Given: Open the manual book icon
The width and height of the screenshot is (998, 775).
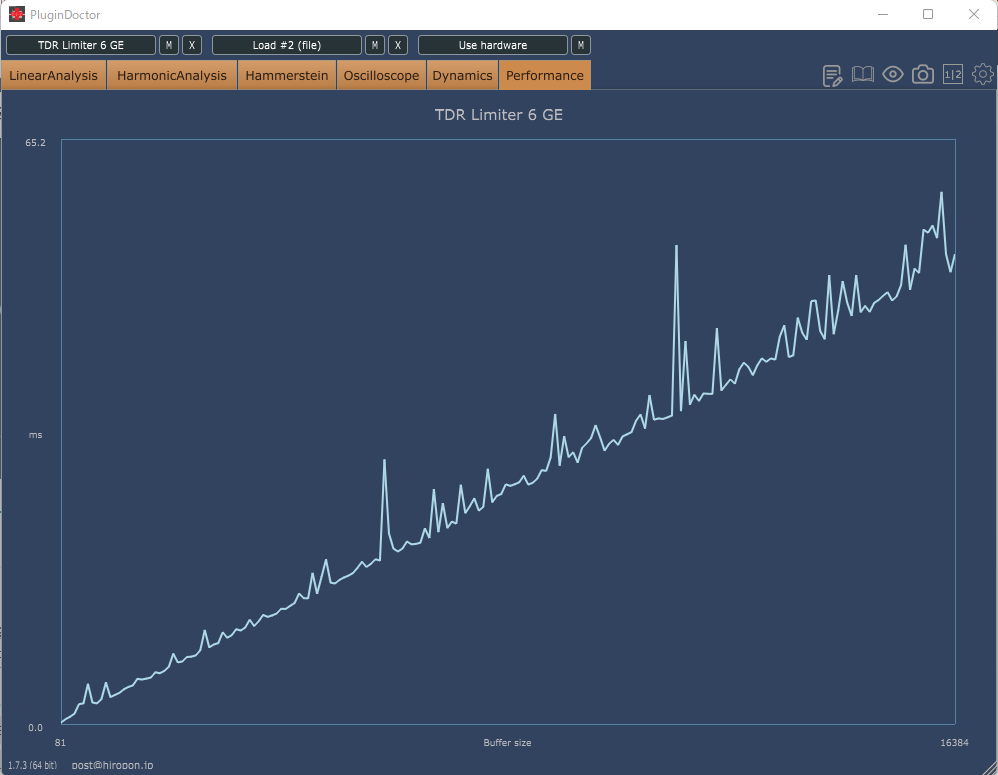Looking at the screenshot, I should pyautogui.click(x=862, y=74).
